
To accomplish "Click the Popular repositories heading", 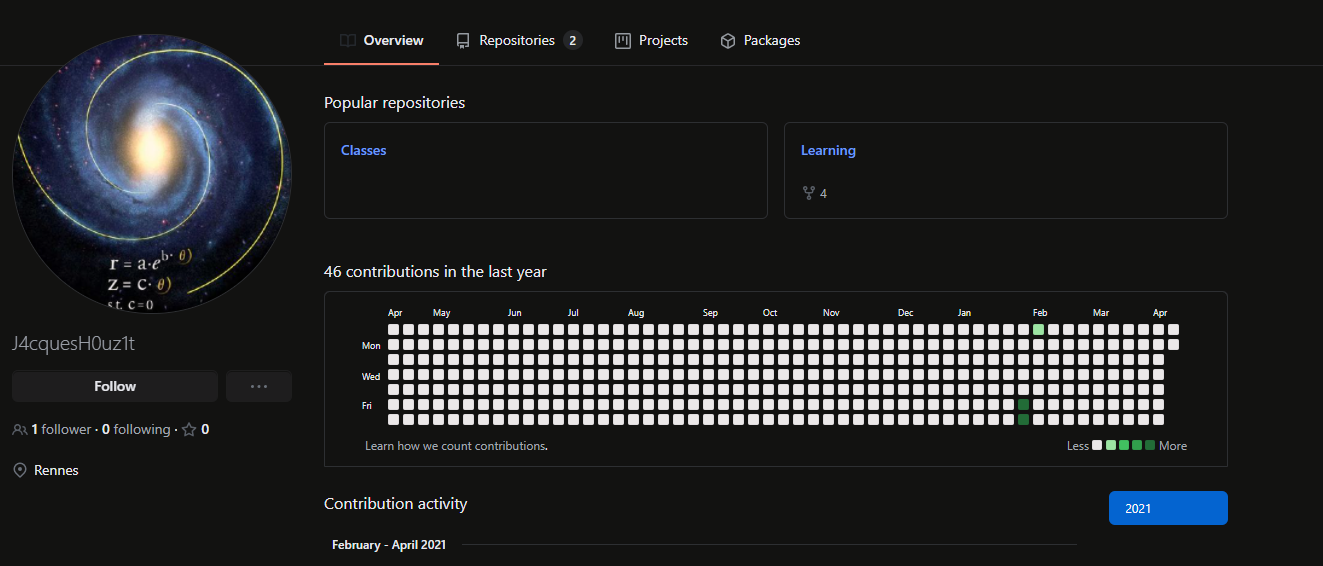I will [394, 102].
